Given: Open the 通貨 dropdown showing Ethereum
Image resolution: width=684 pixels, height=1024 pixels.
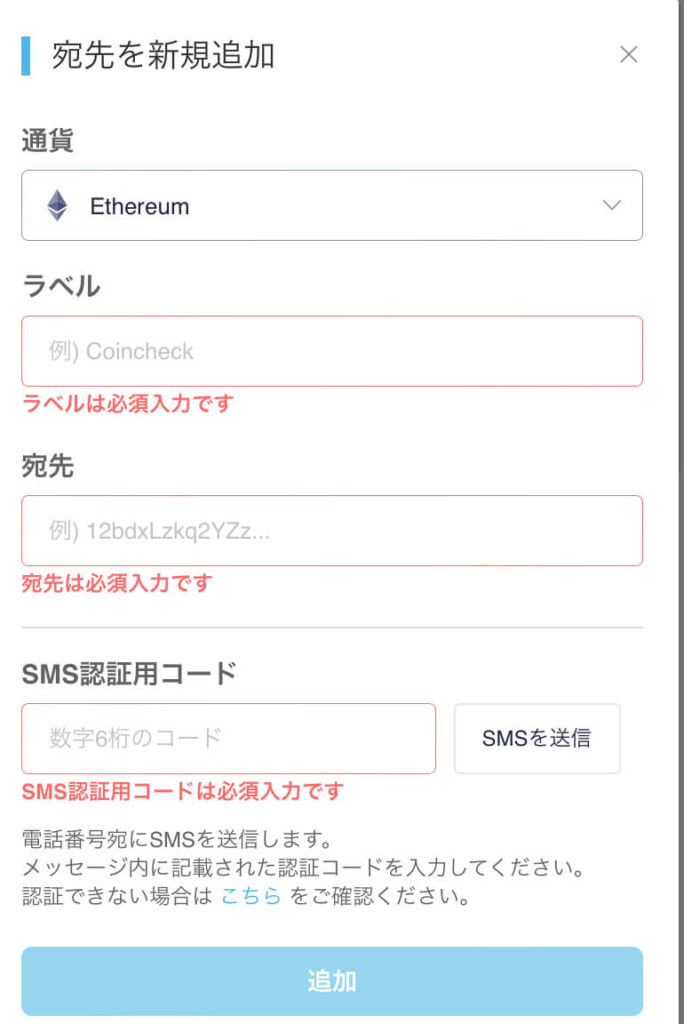Looking at the screenshot, I should point(332,205).
